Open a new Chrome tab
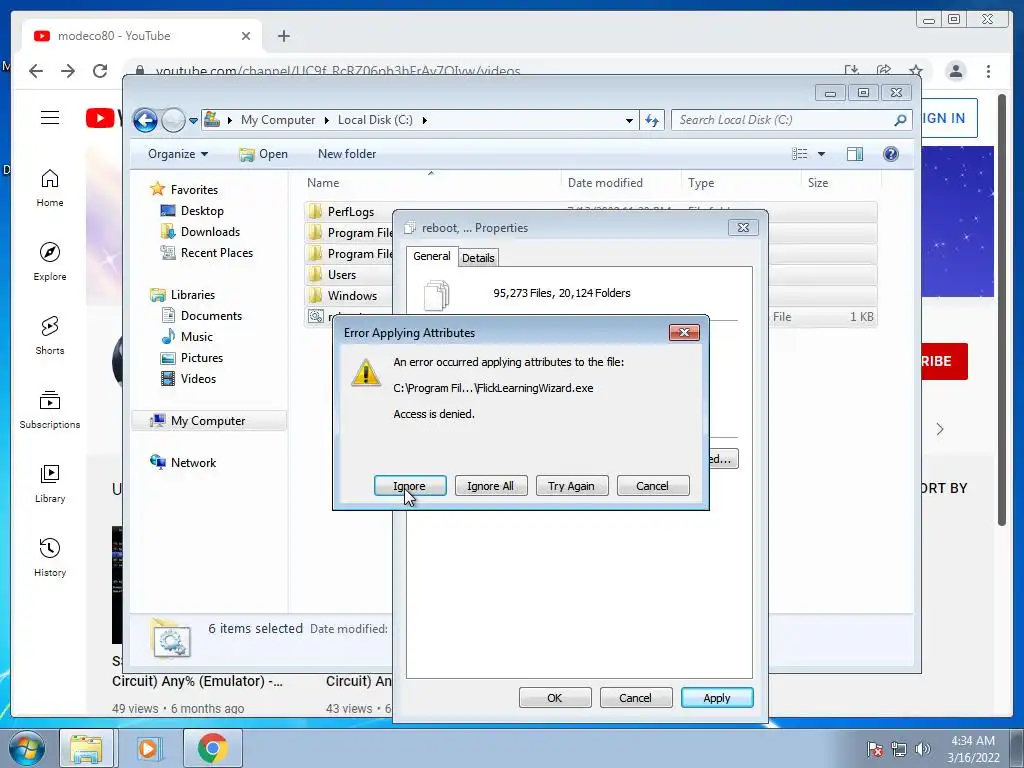Image resolution: width=1024 pixels, height=768 pixels. [283, 36]
